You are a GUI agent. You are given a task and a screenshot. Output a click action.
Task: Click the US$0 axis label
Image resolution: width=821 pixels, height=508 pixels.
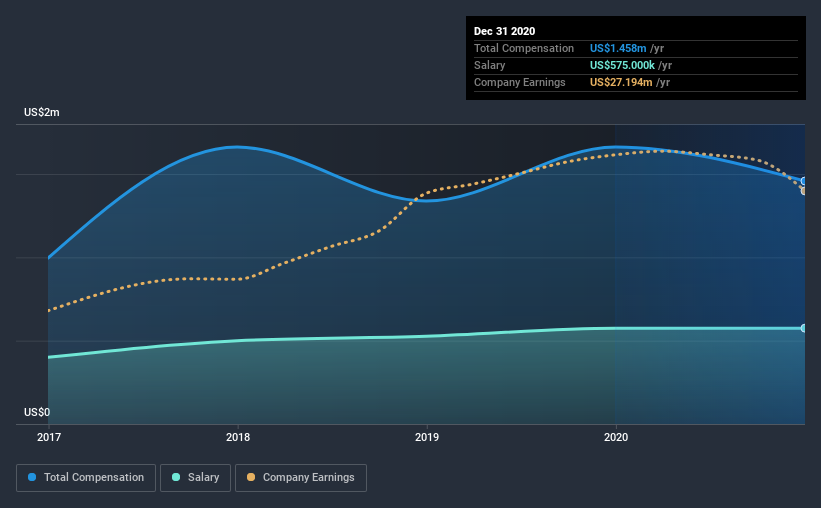click(x=37, y=413)
